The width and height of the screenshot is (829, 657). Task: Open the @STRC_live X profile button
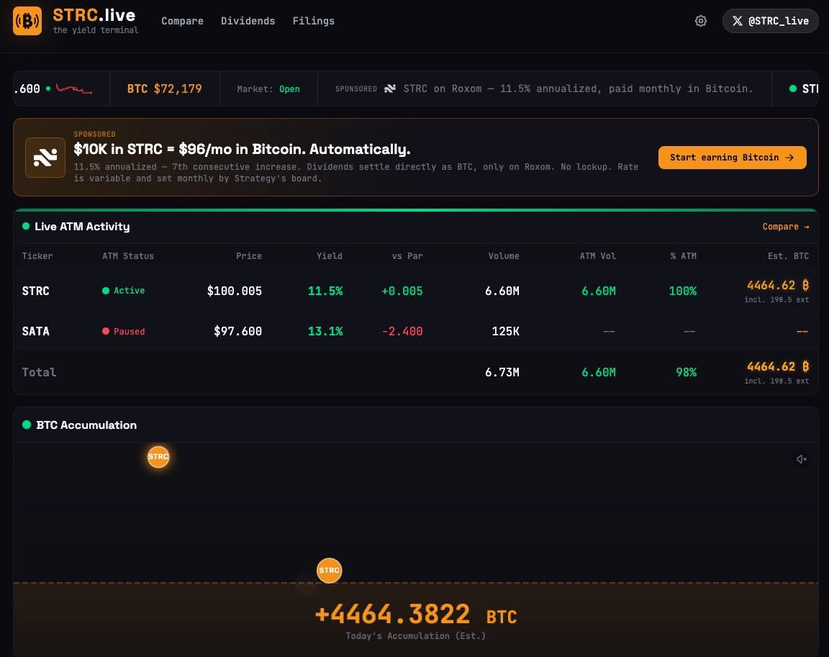(770, 21)
